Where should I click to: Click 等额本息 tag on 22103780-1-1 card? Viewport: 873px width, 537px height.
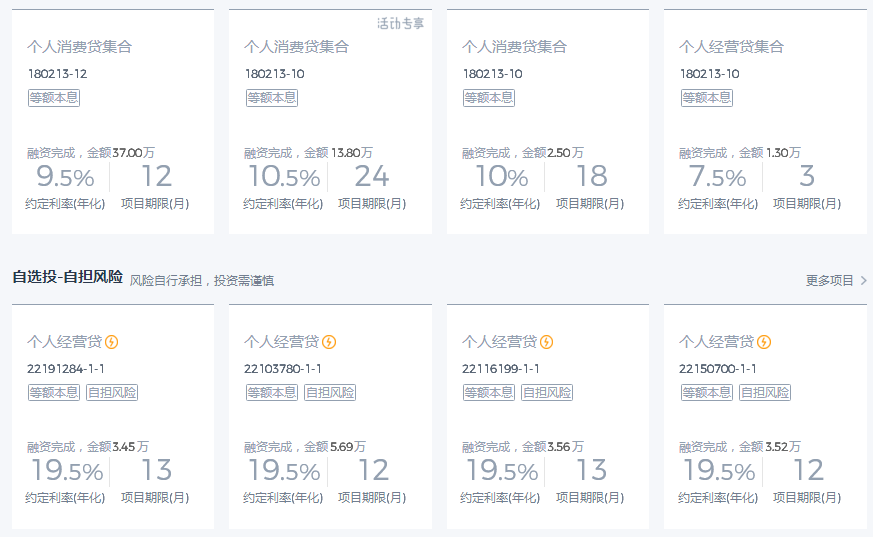pos(272,393)
